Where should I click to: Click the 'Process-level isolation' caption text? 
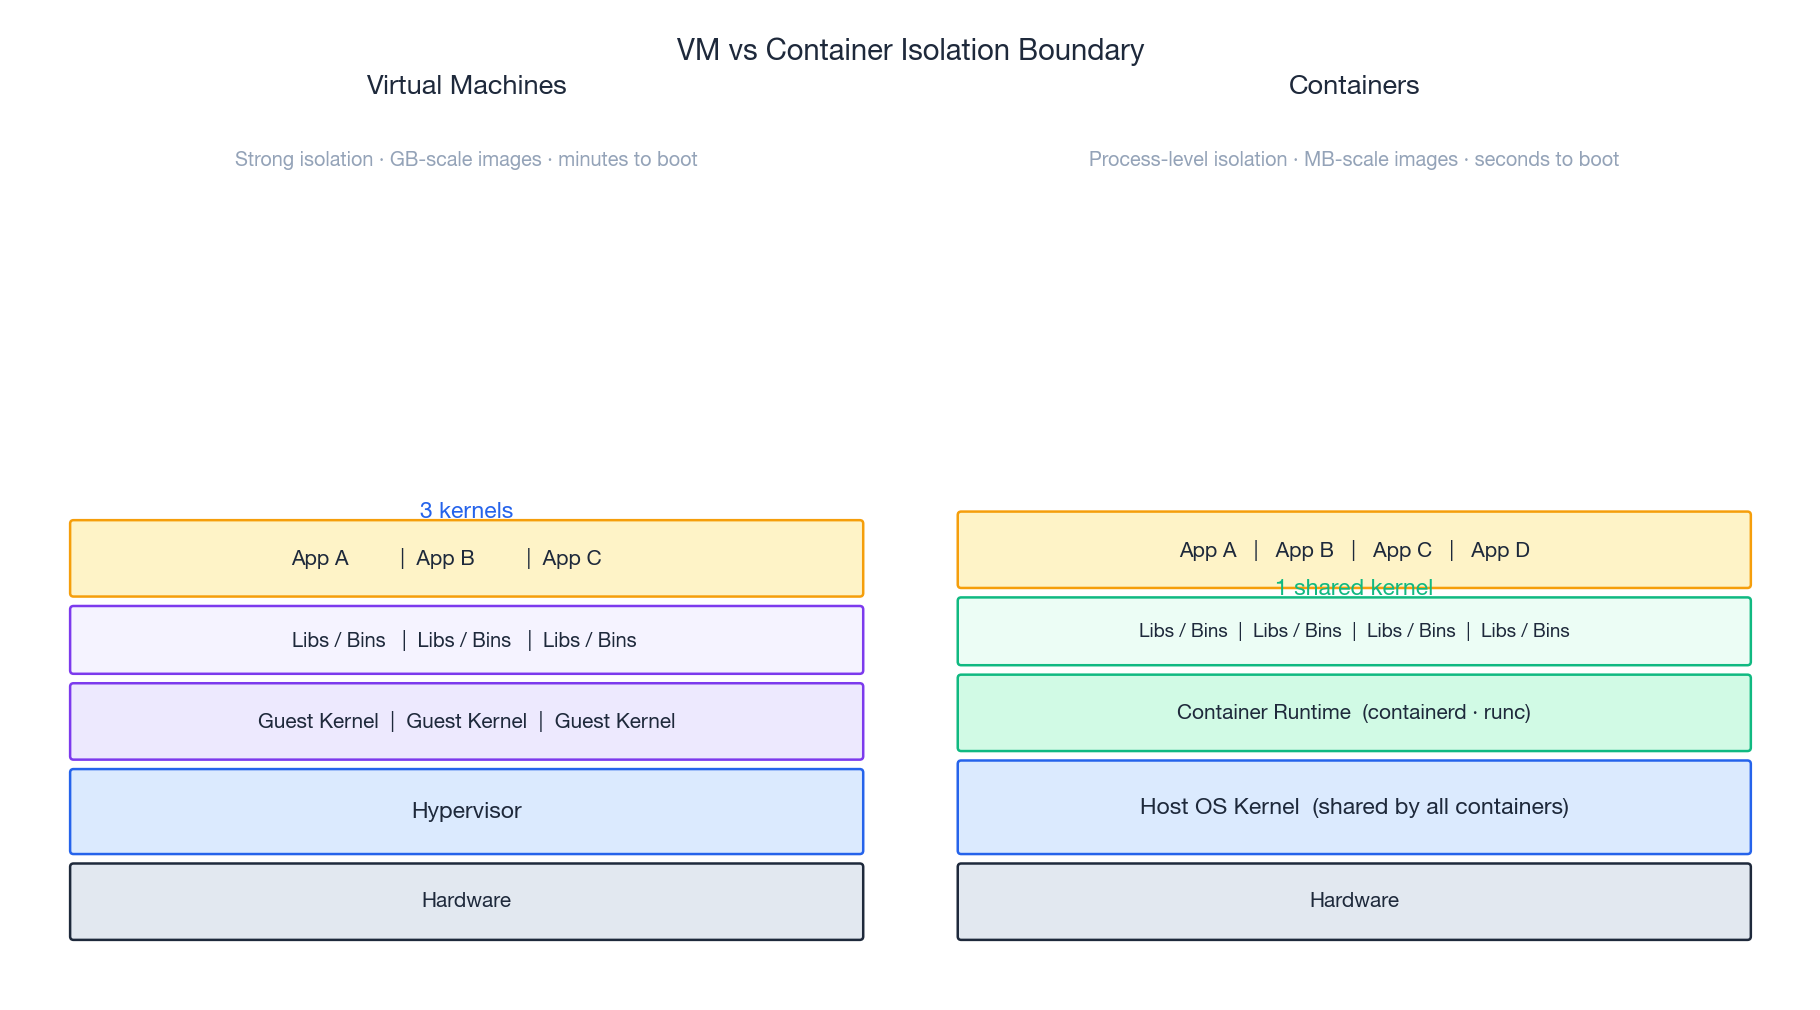1186,158
